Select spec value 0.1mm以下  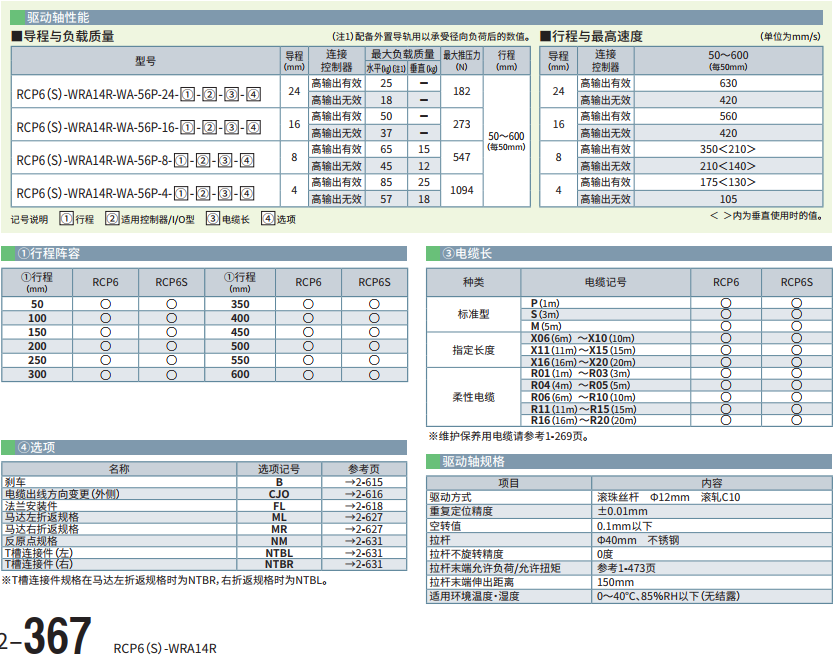(x=624, y=526)
